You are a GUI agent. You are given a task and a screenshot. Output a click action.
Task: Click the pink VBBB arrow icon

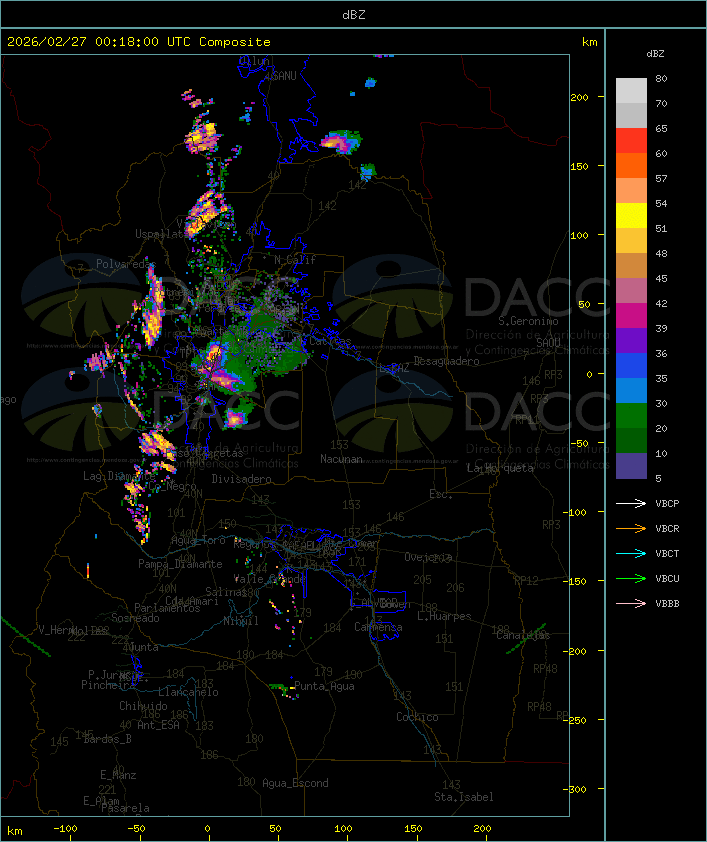(x=631, y=603)
